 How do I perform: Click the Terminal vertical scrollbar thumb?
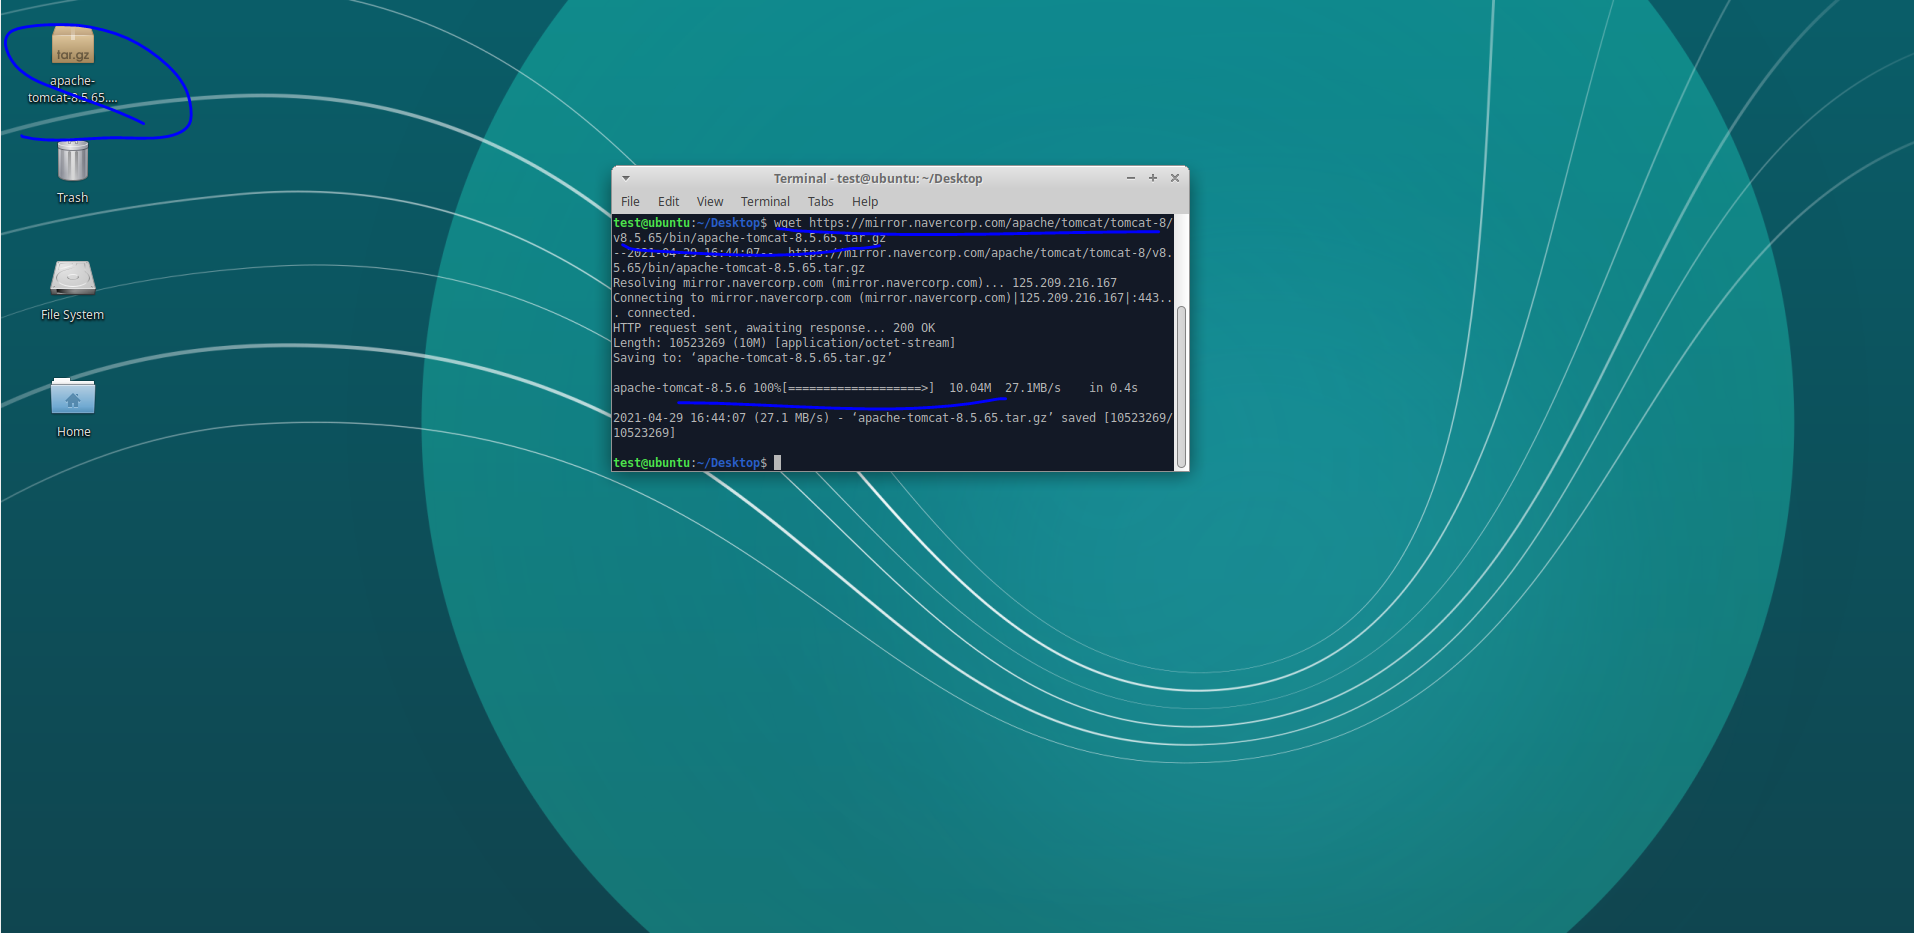1181,387
